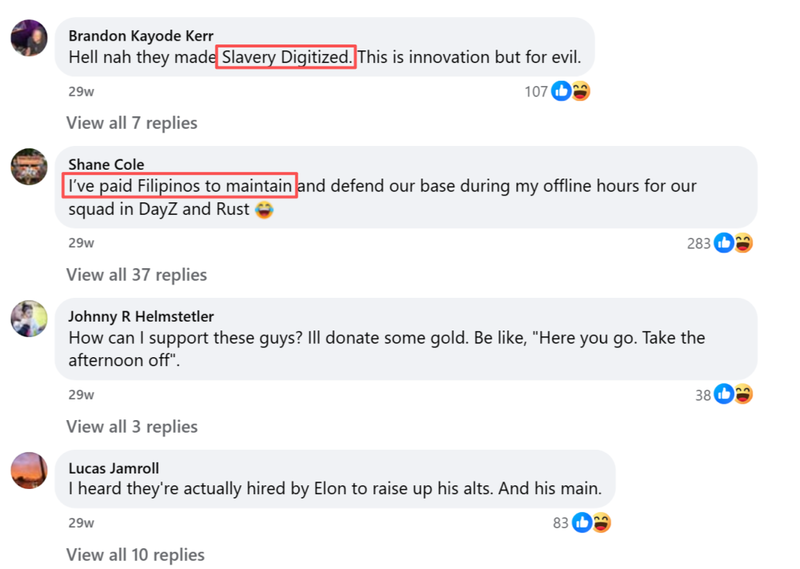Click Lucas Jamroll's name link
This screenshot has width=800, height=569.
(113, 467)
